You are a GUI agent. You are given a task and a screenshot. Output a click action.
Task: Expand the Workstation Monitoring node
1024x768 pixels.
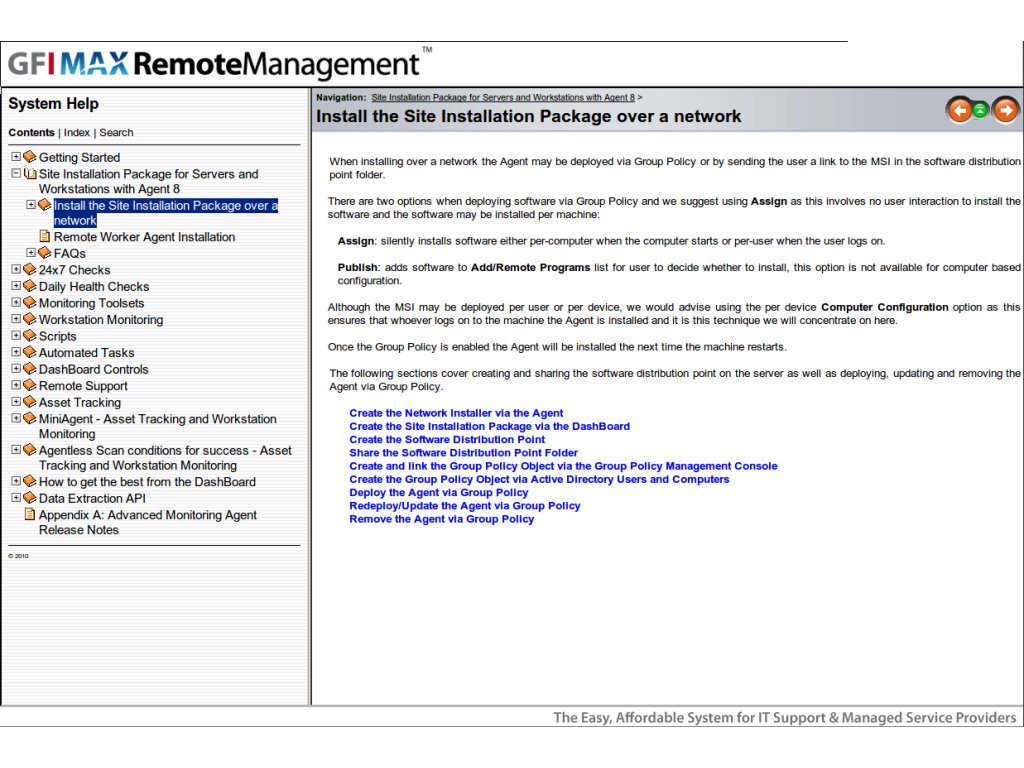click(16, 319)
